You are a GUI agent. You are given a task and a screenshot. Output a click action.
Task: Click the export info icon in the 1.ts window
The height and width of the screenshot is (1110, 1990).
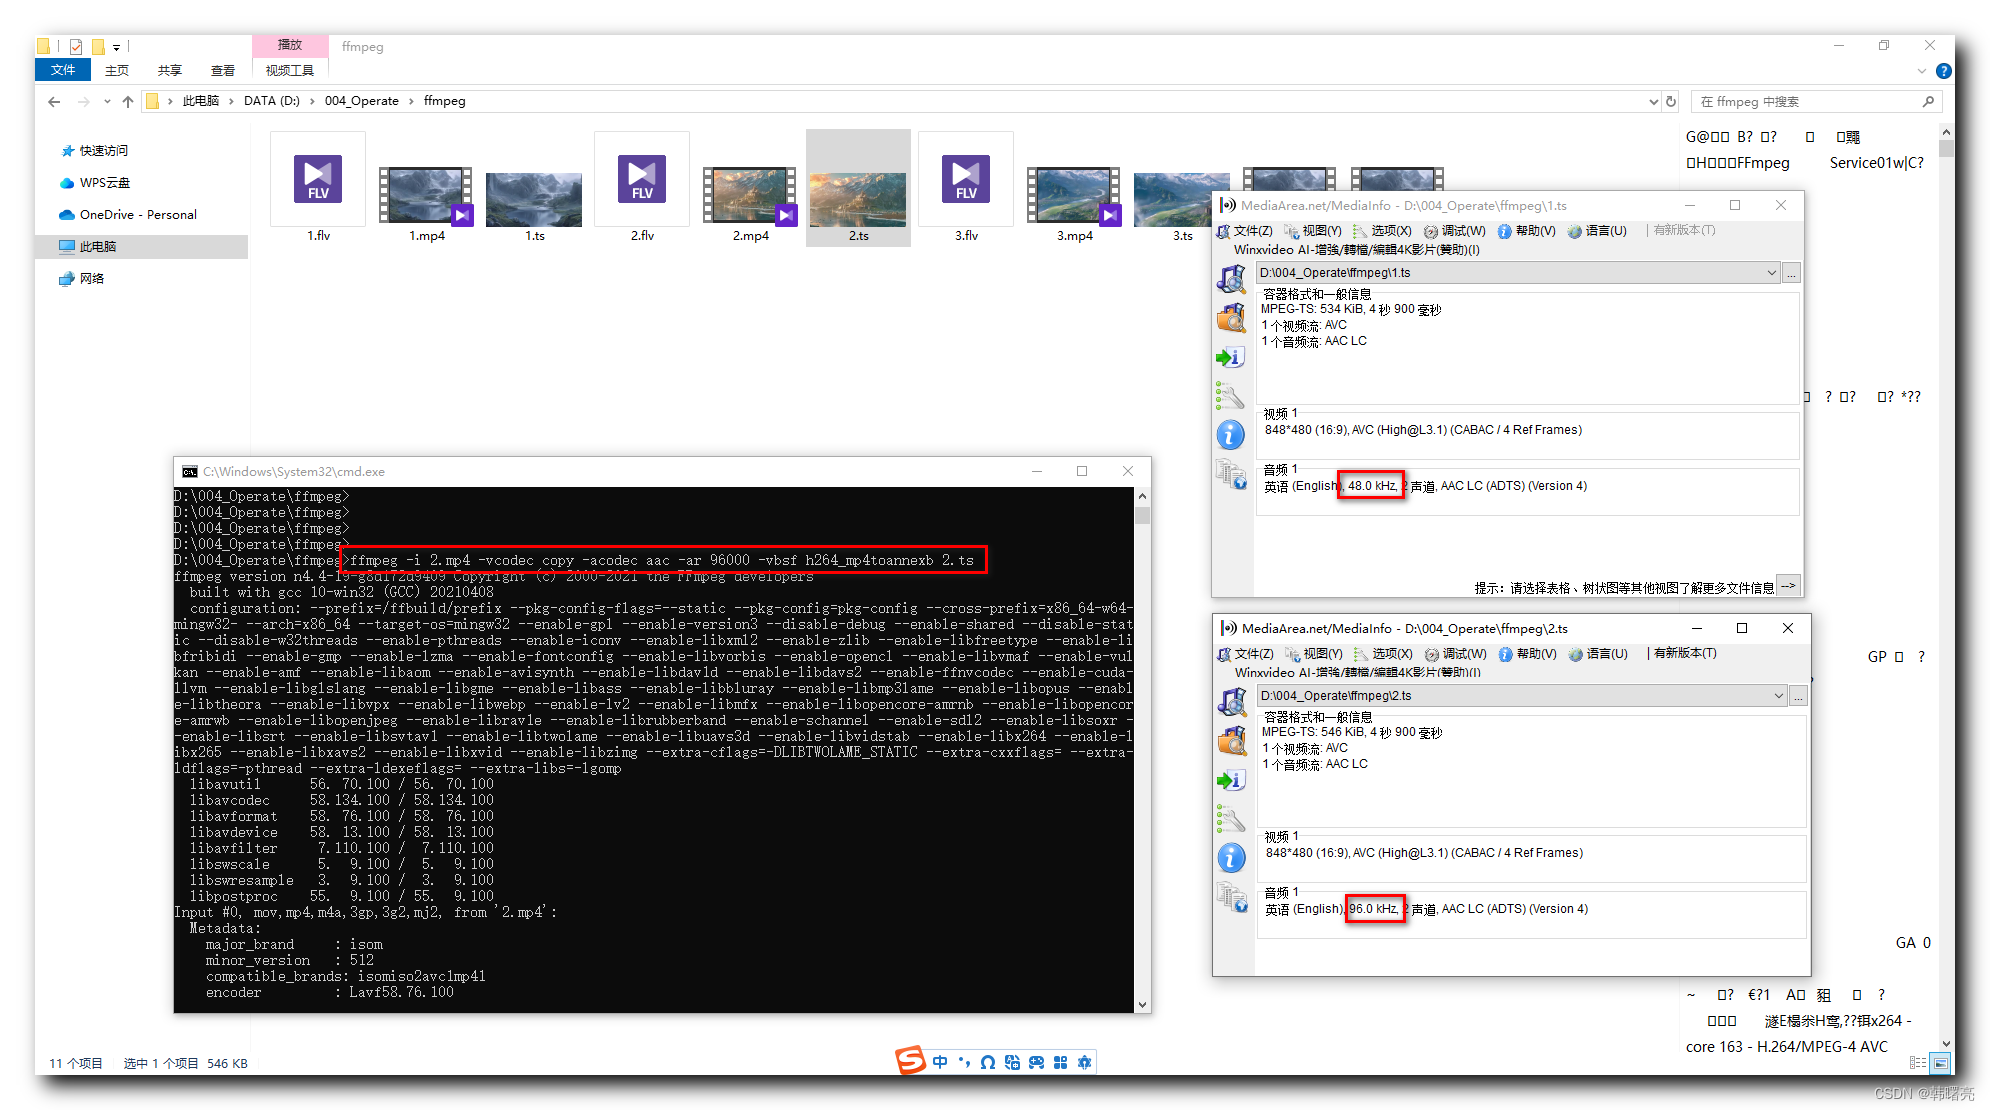(x=1231, y=357)
